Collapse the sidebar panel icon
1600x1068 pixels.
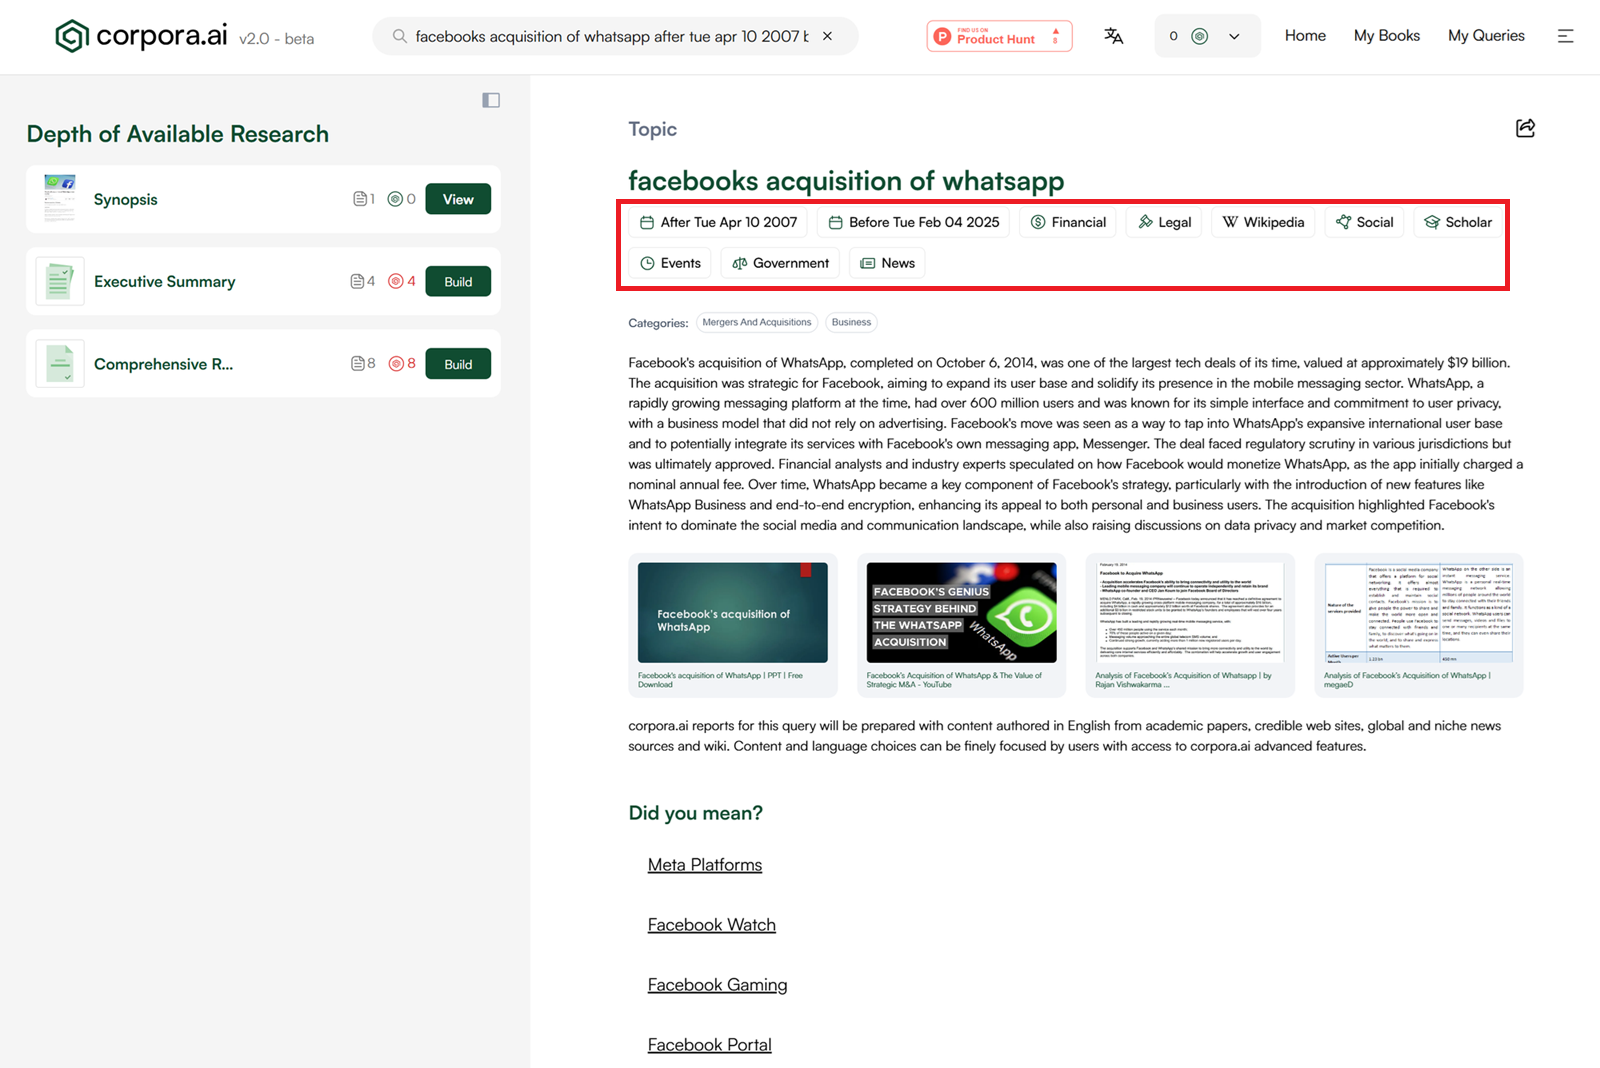coord(491,100)
